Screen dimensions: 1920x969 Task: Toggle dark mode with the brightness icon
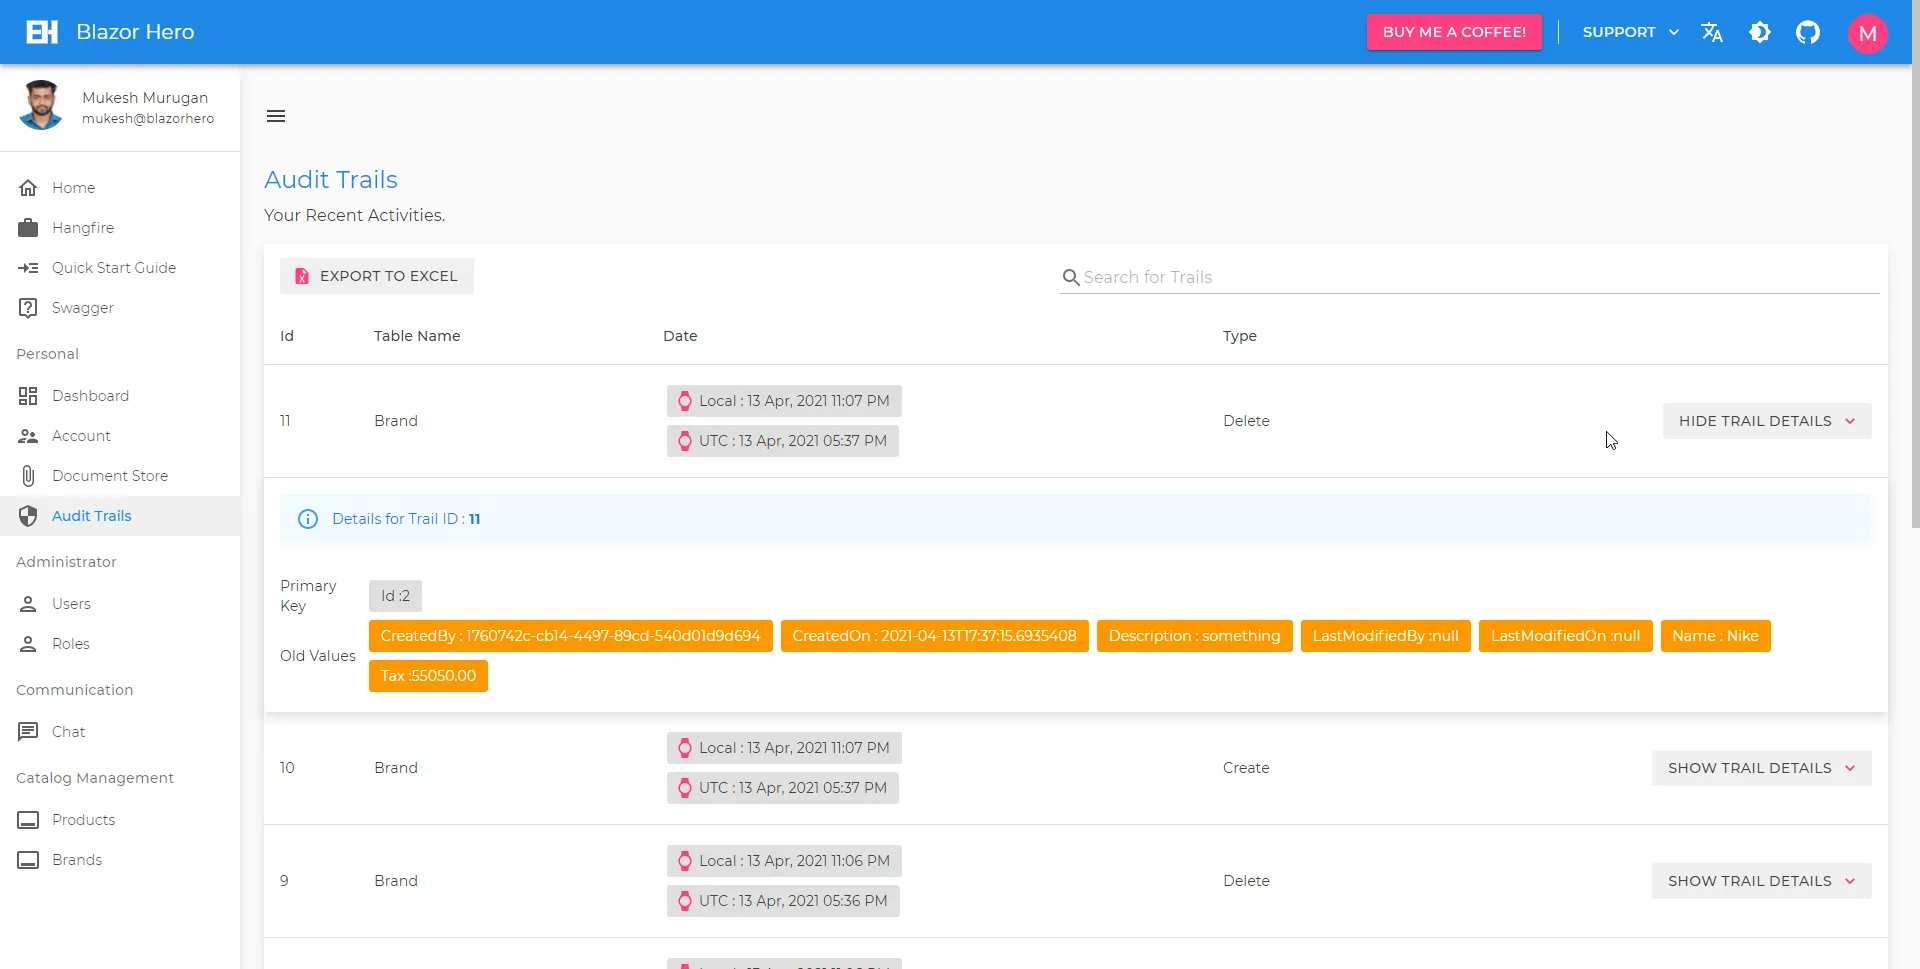click(x=1760, y=32)
